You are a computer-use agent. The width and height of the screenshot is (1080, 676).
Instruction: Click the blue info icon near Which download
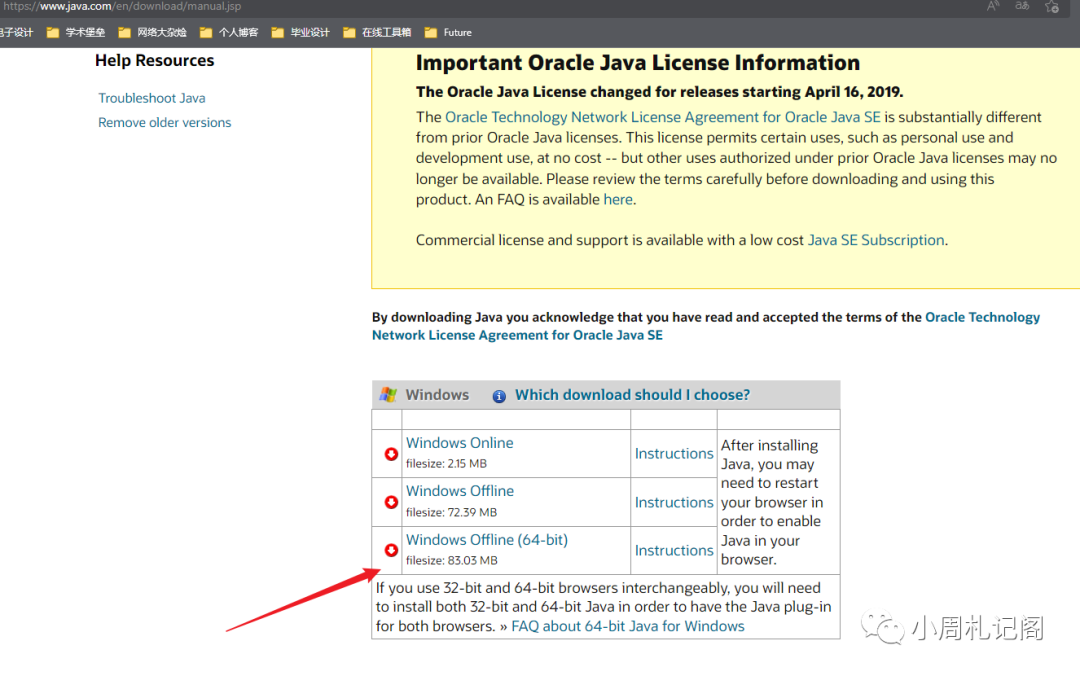pyautogui.click(x=499, y=396)
